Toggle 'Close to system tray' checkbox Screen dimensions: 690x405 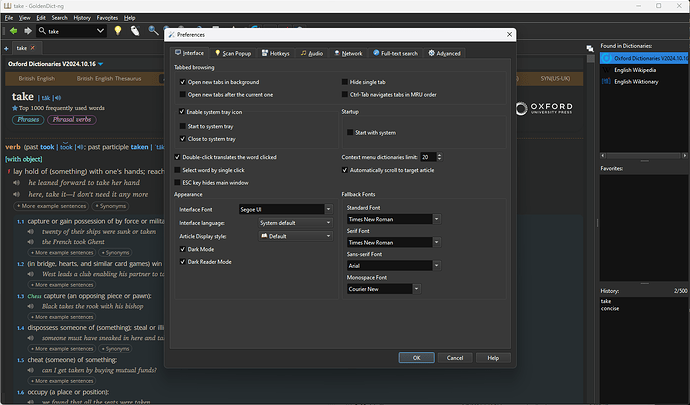[182, 139]
